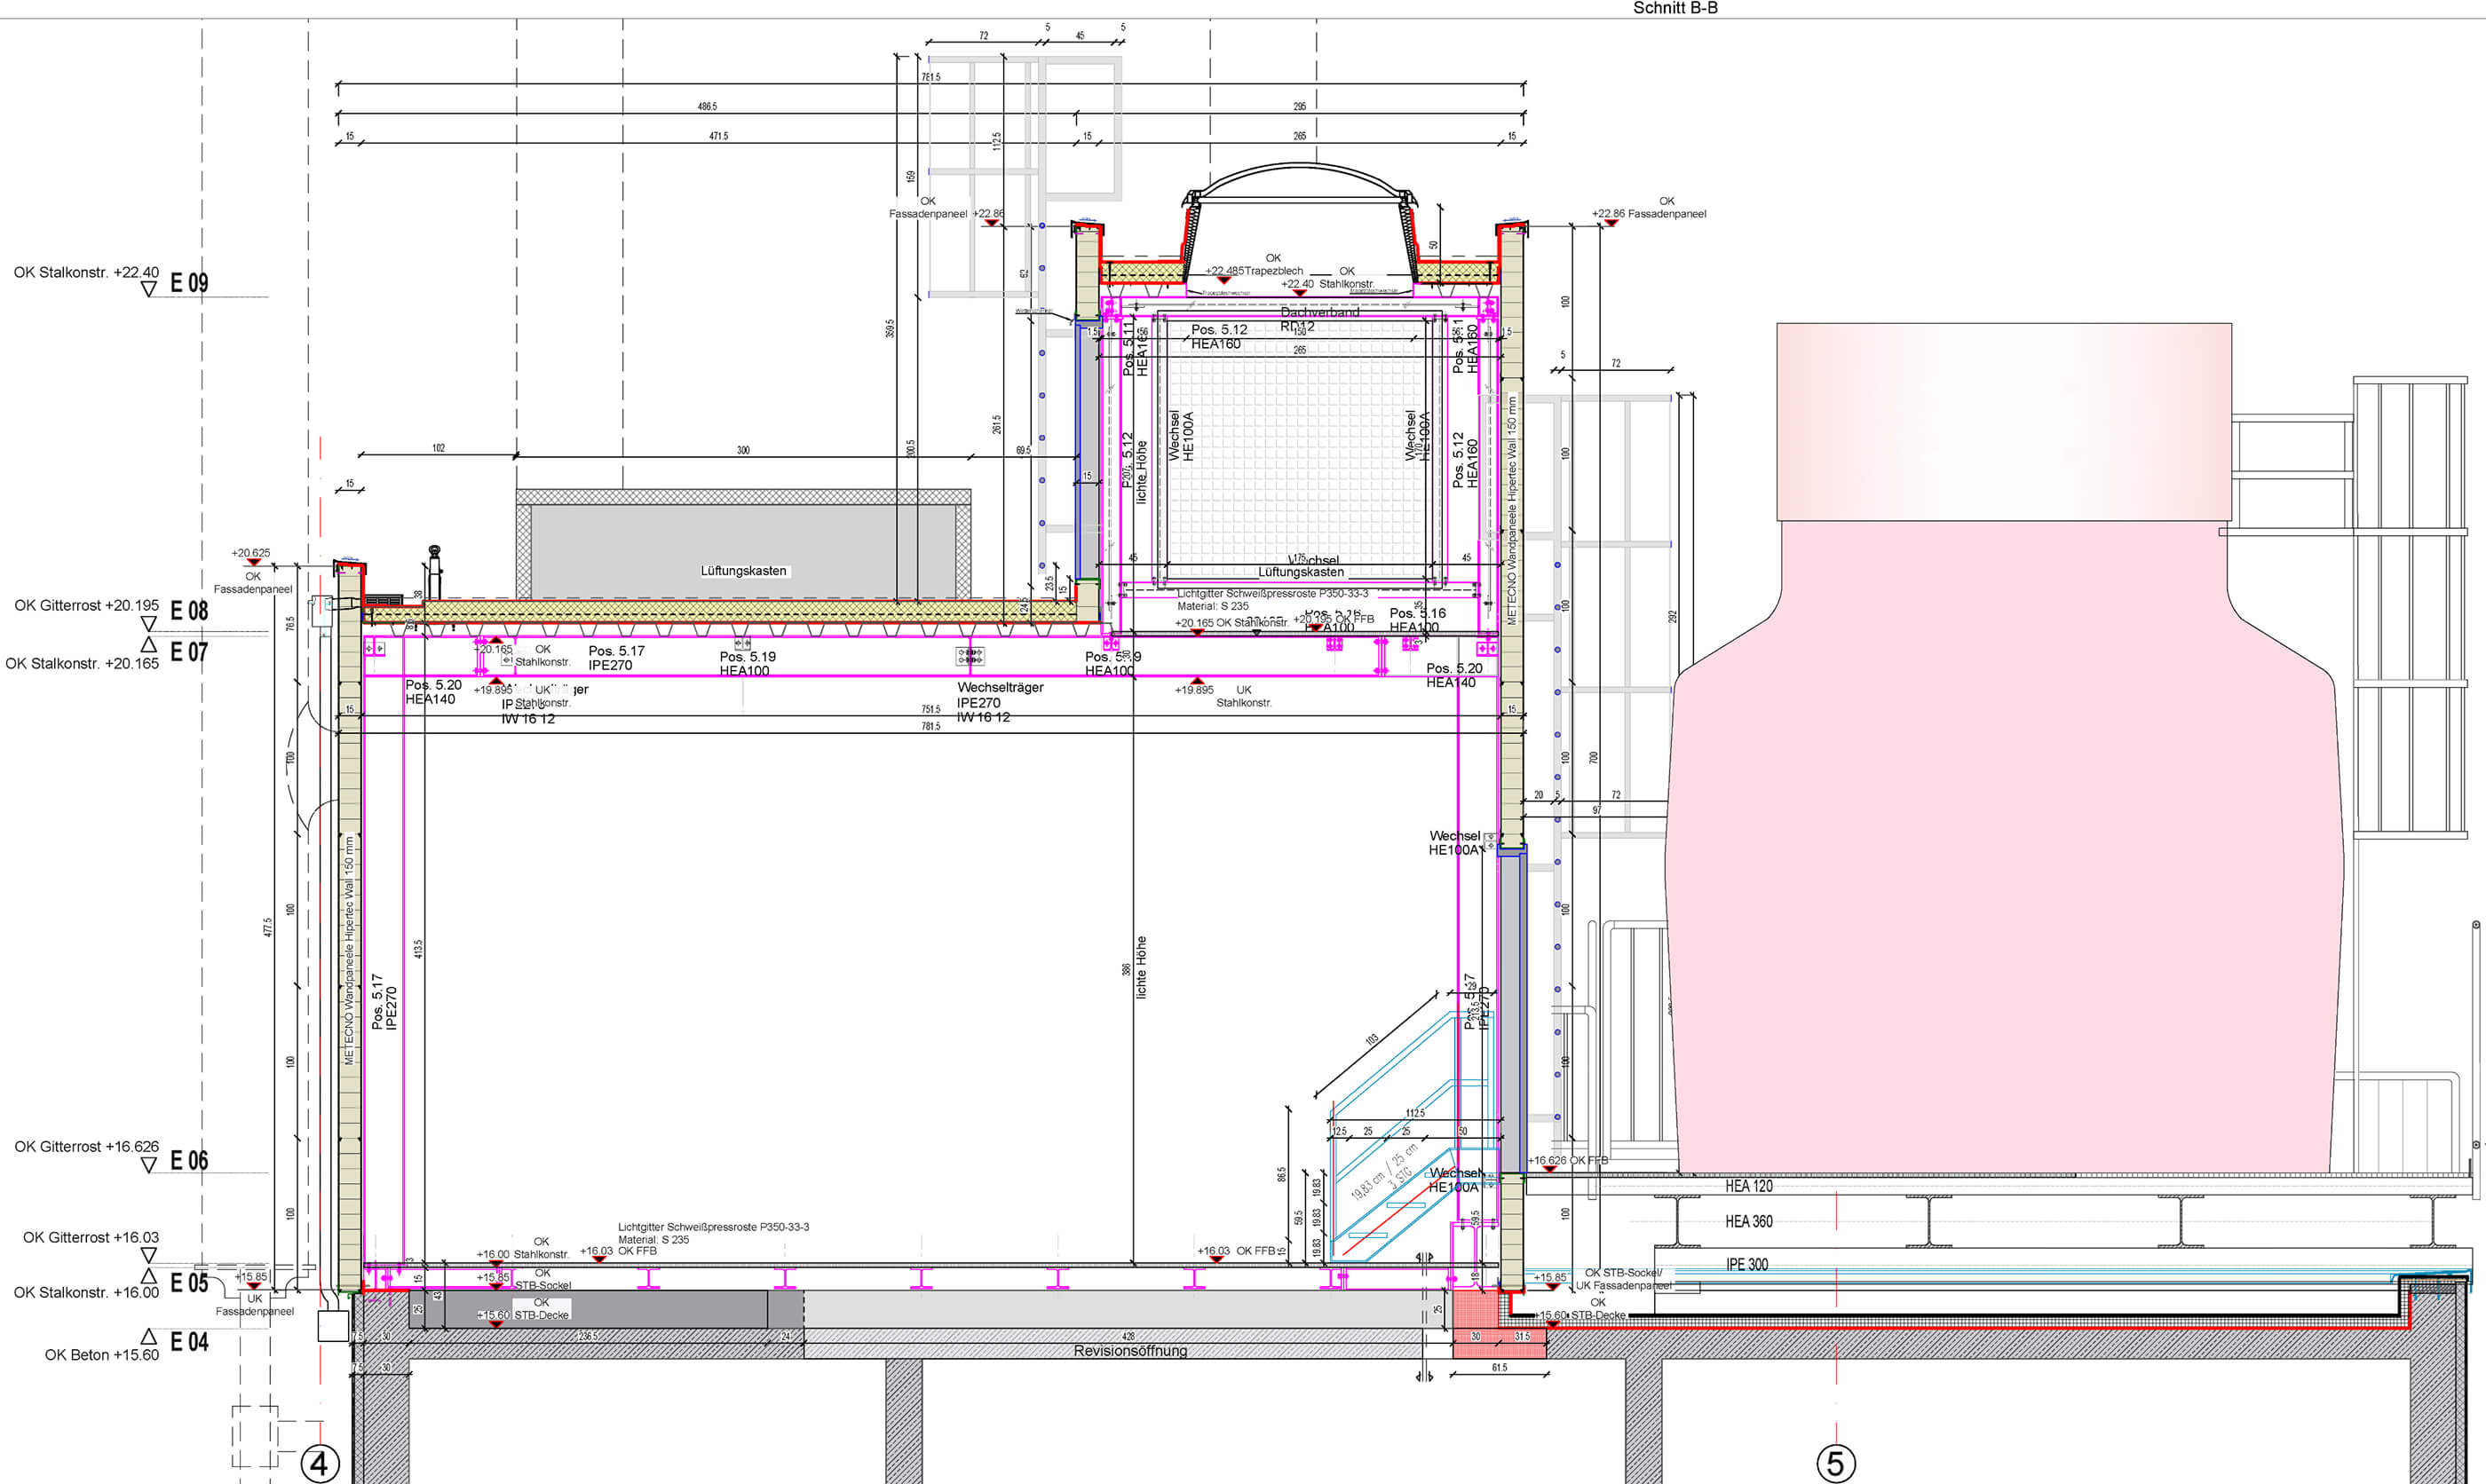This screenshot has height=1484, width=2486.
Task: Click the "OK STB-Sockel/" label
Action: 1623,1273
